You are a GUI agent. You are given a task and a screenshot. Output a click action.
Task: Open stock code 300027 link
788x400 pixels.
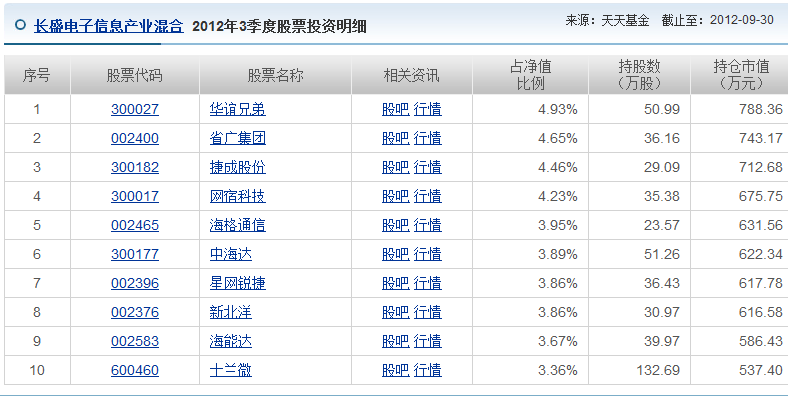tap(135, 109)
